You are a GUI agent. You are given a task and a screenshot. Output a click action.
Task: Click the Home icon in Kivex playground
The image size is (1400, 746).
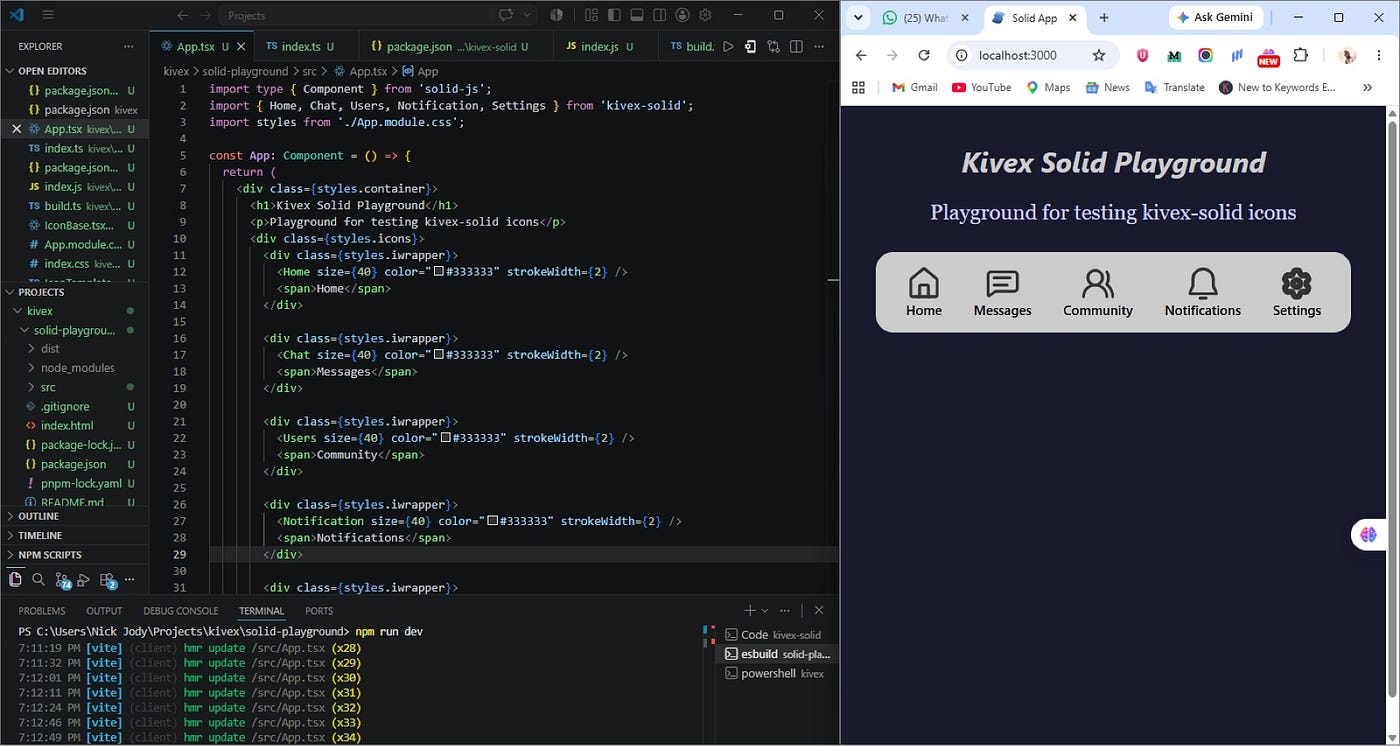pyautogui.click(x=924, y=284)
